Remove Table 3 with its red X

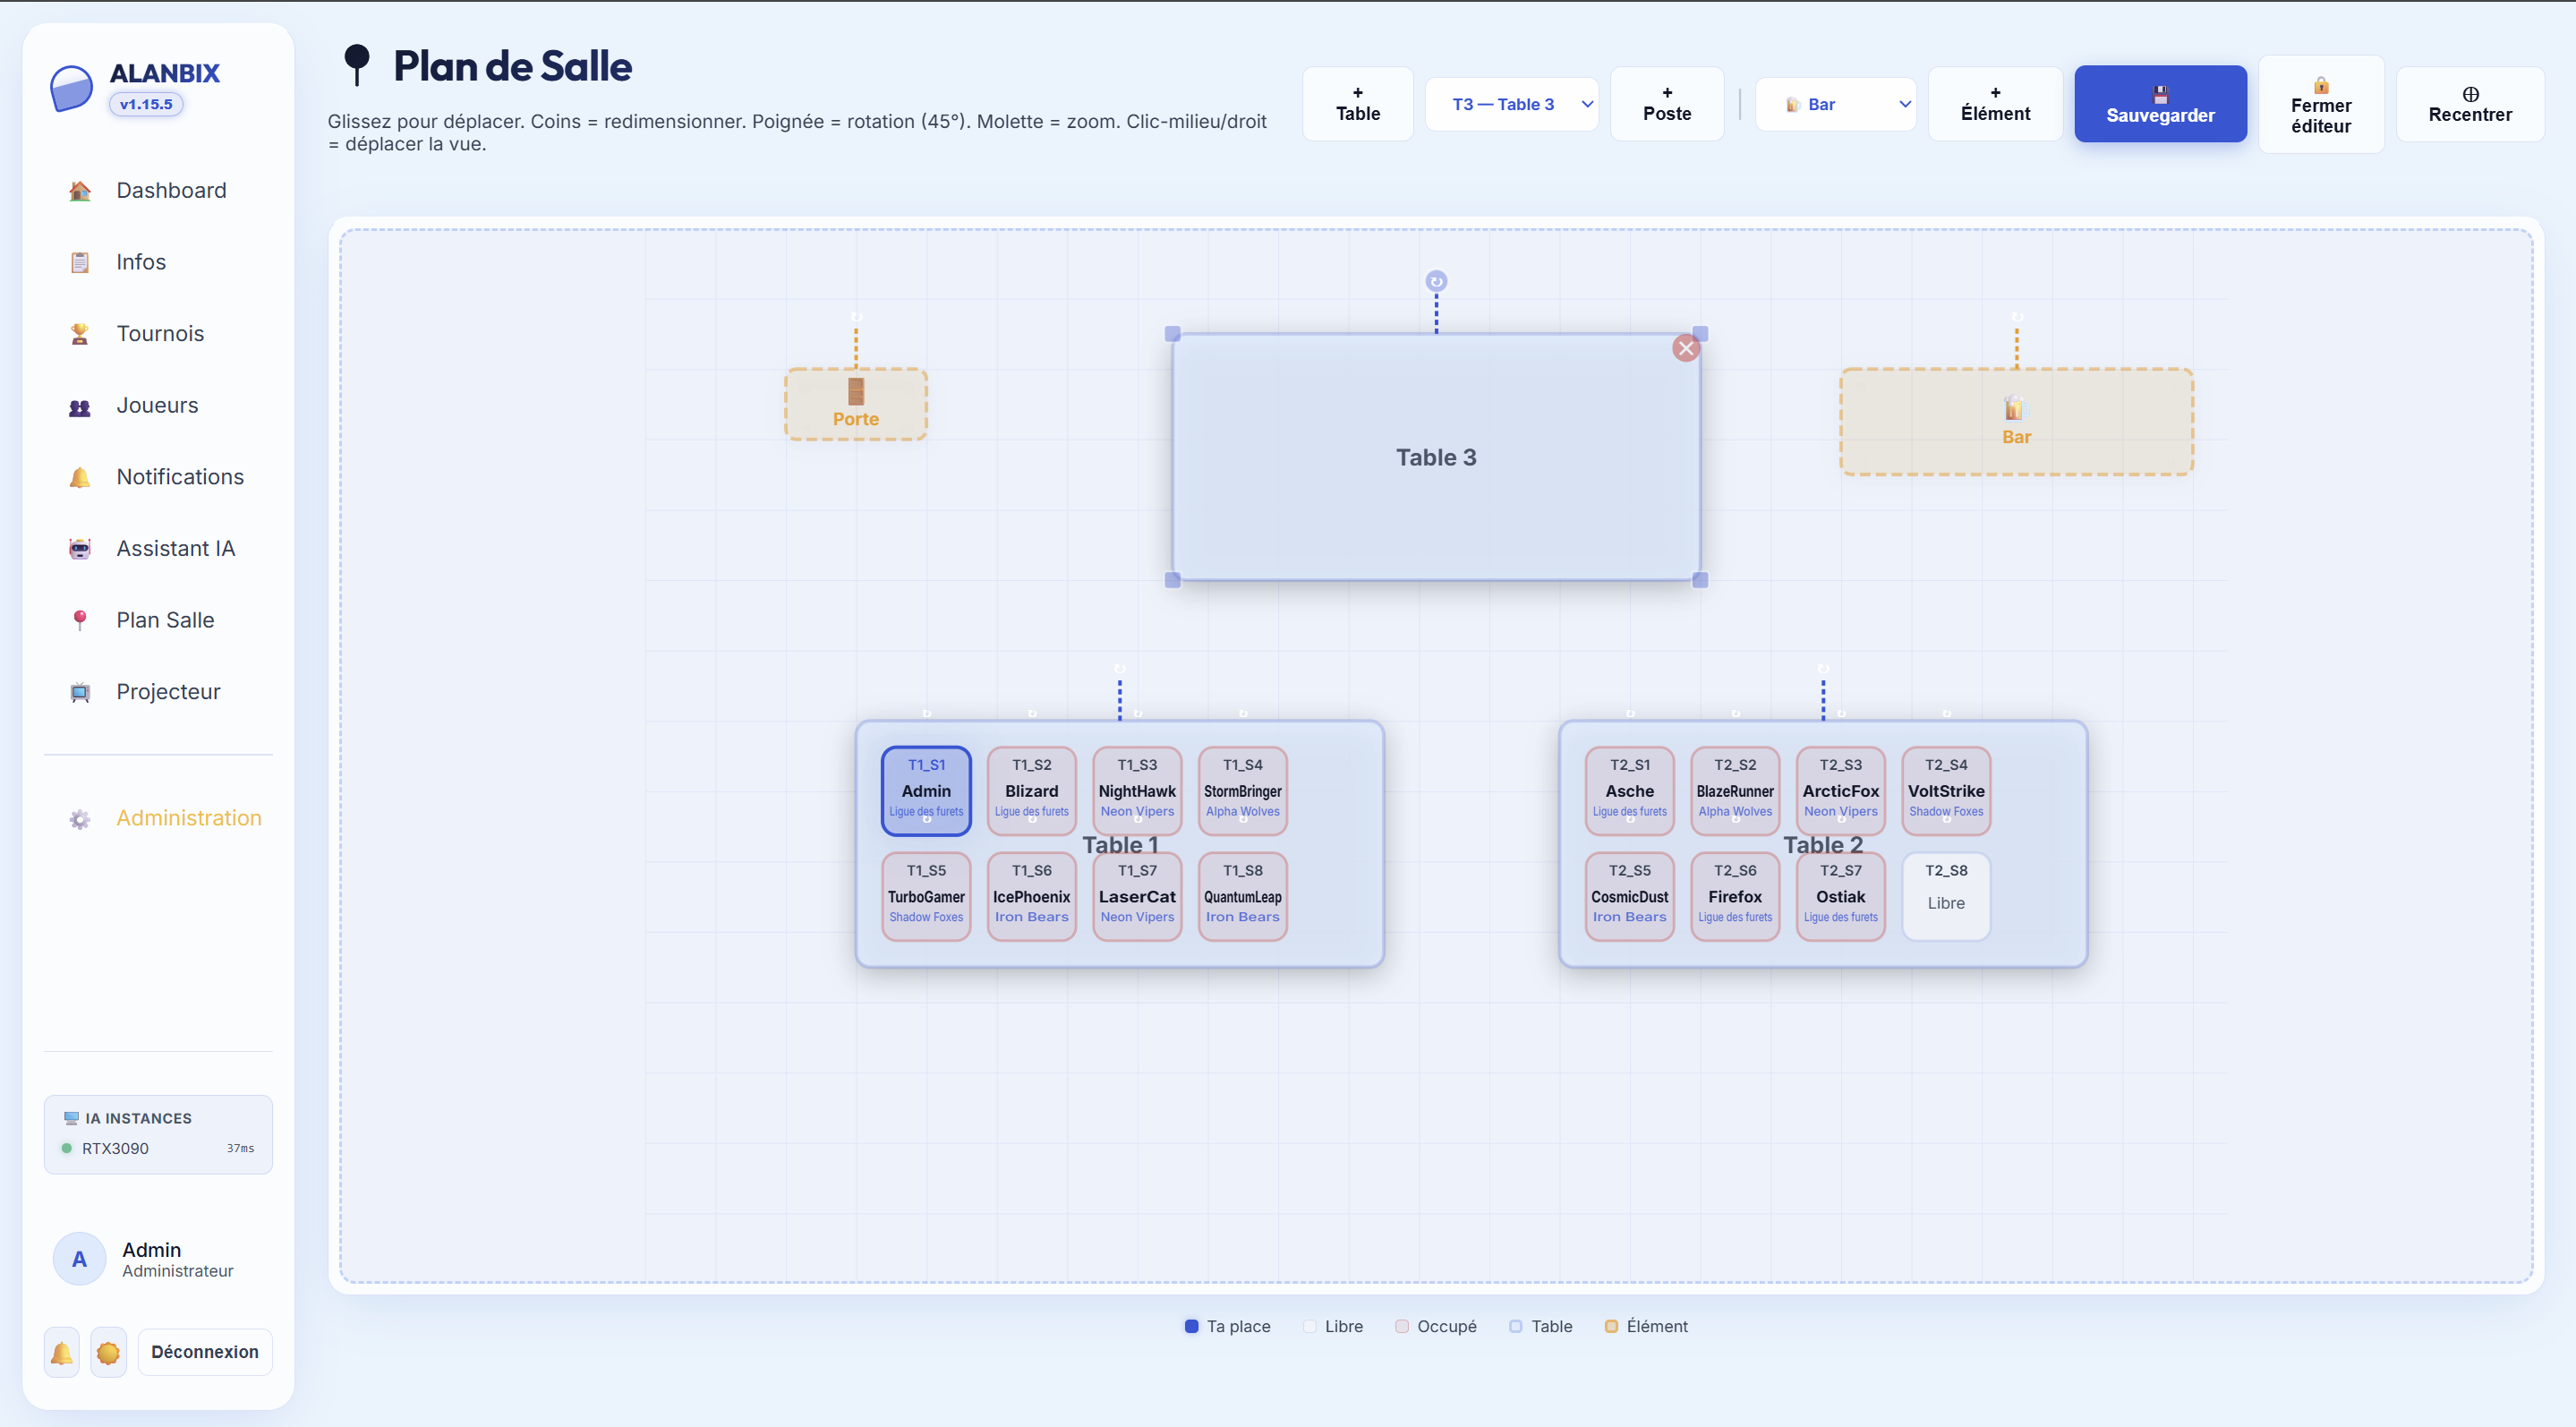point(1686,348)
